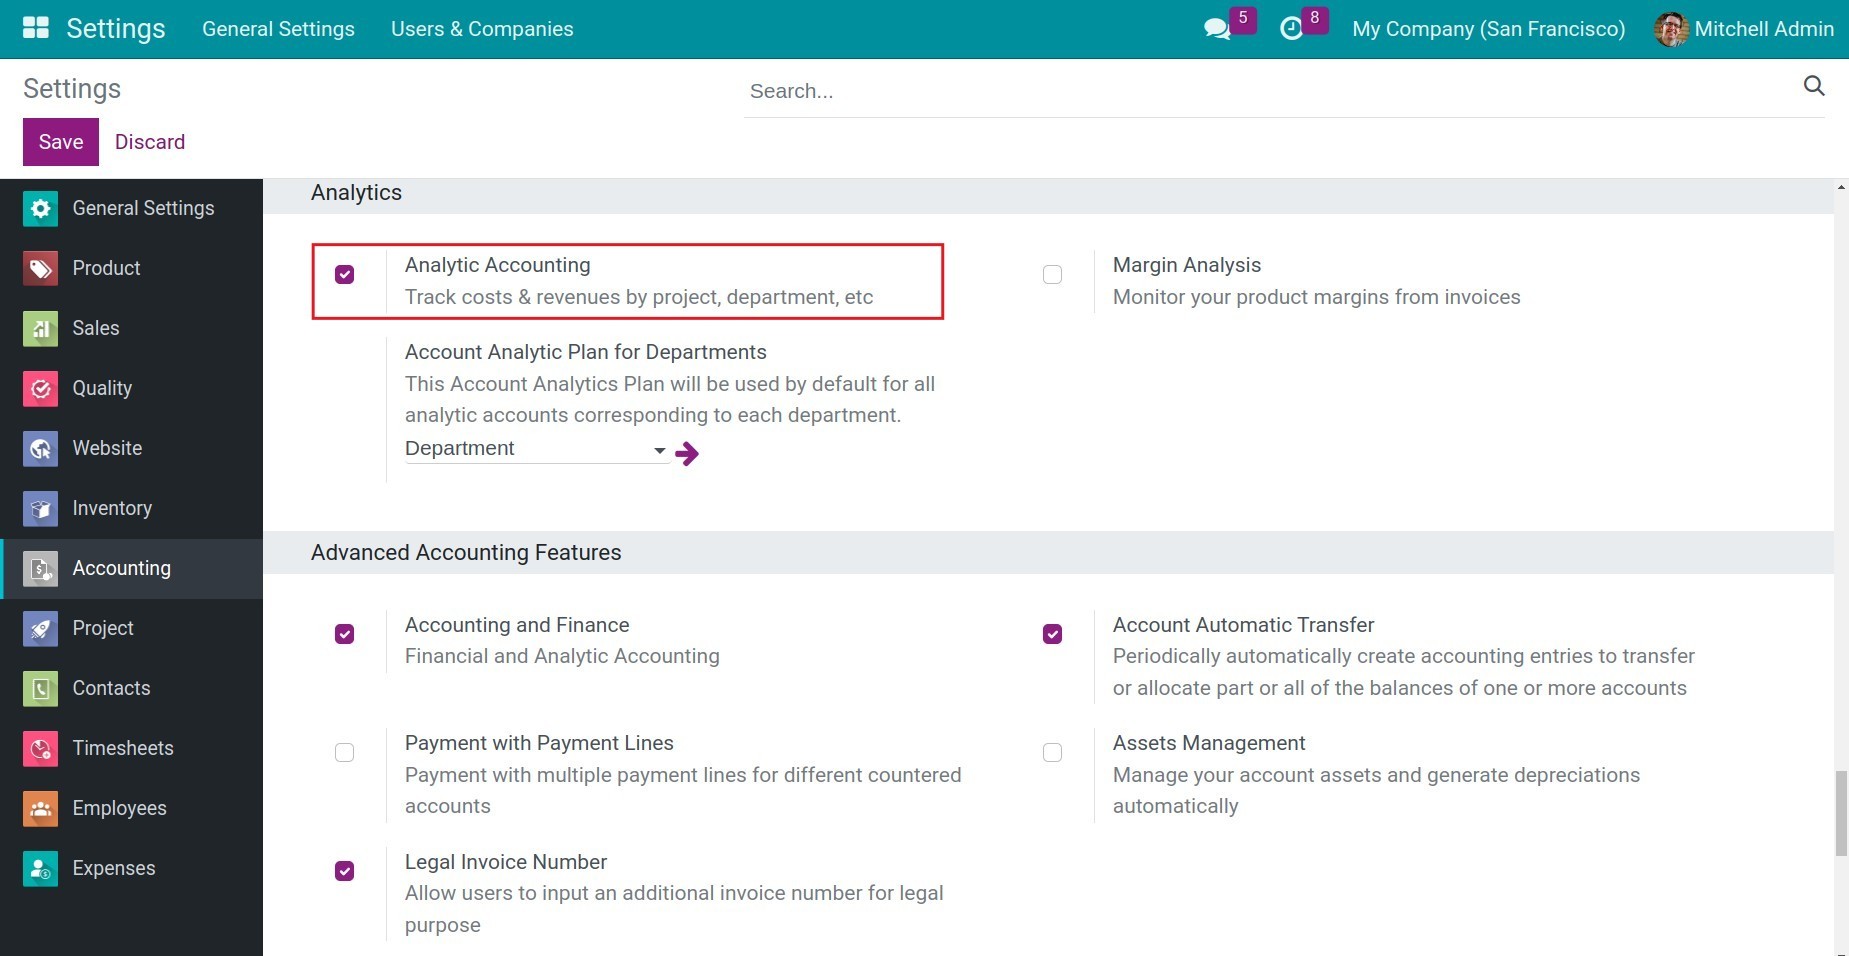
Task: Open the messages icon showing 5
Action: tap(1216, 27)
